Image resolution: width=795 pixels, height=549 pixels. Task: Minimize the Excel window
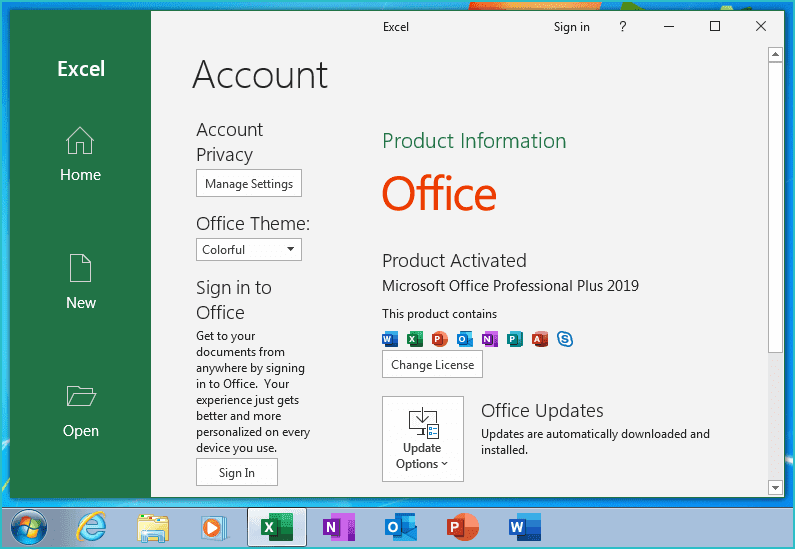click(669, 26)
